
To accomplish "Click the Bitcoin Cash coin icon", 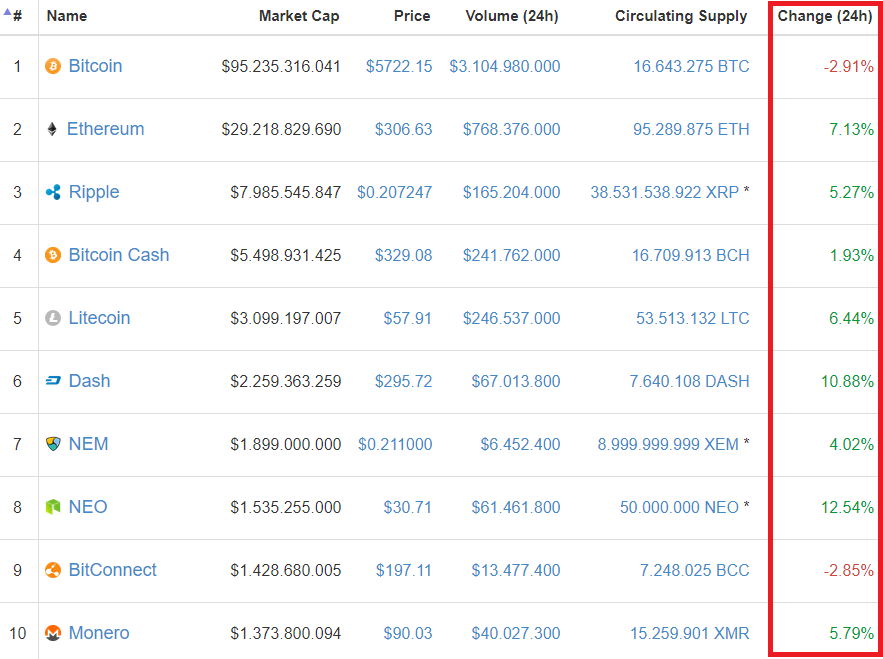I will (53, 256).
